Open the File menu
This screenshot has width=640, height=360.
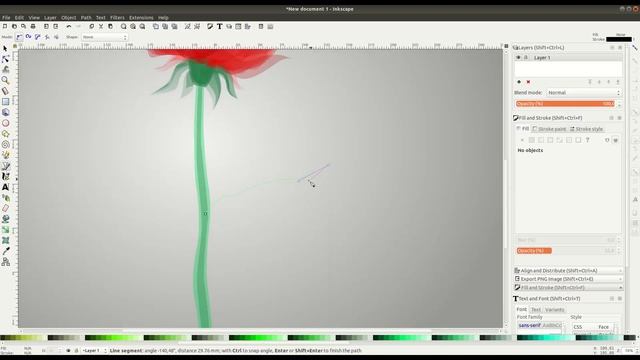6,18
